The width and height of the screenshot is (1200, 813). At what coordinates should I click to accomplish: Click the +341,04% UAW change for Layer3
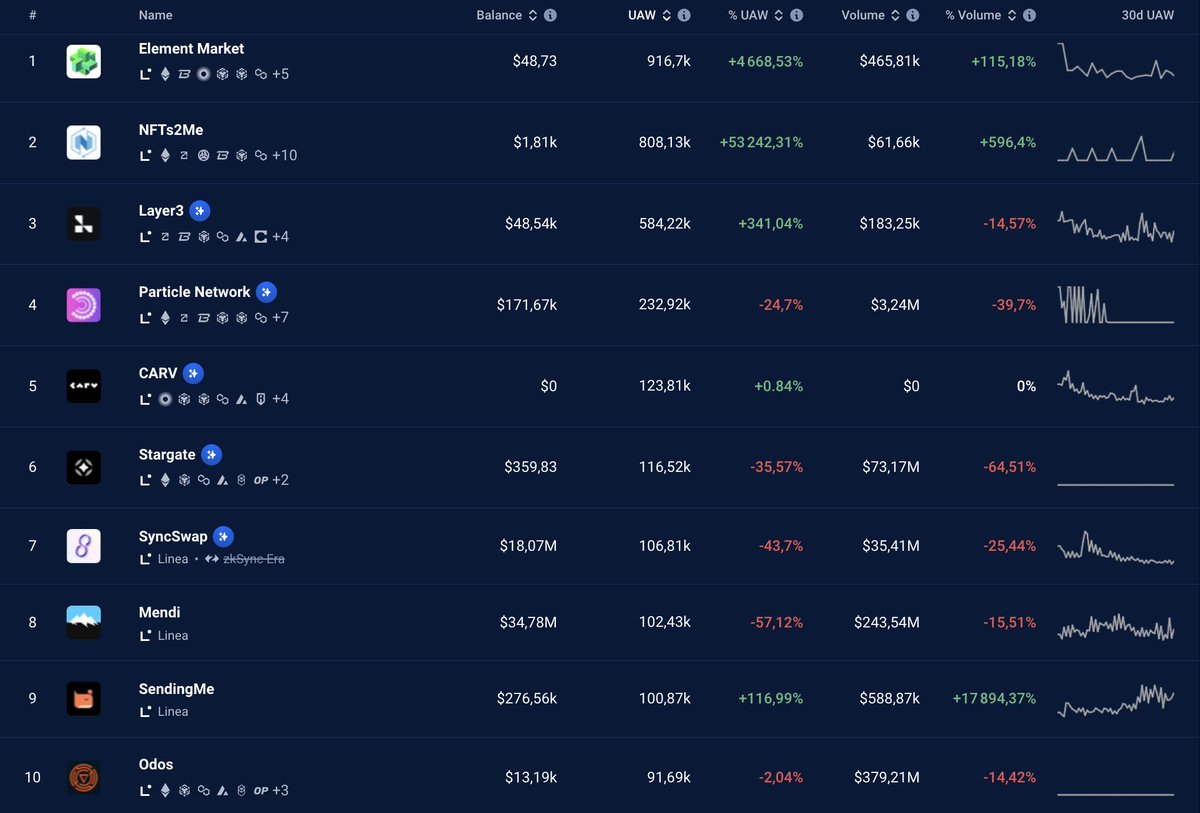tap(771, 224)
